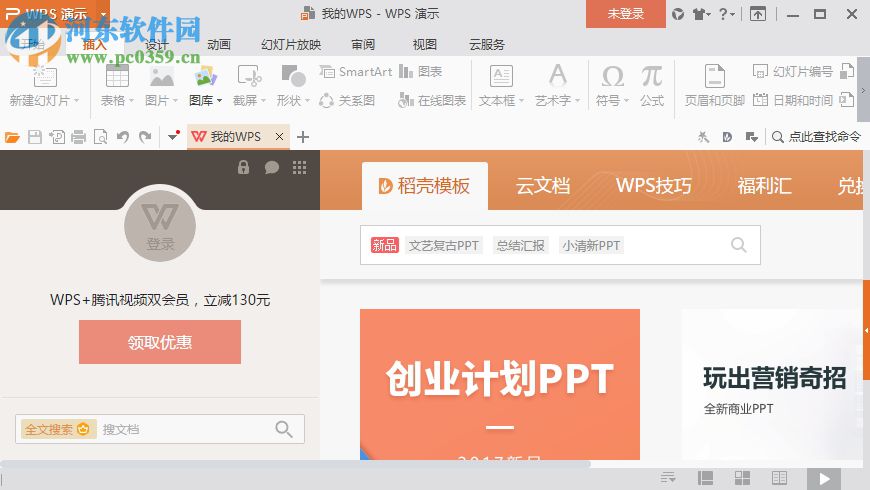The width and height of the screenshot is (870, 490).
Task: Insert an 在线图表 online chart
Action: click(x=432, y=100)
